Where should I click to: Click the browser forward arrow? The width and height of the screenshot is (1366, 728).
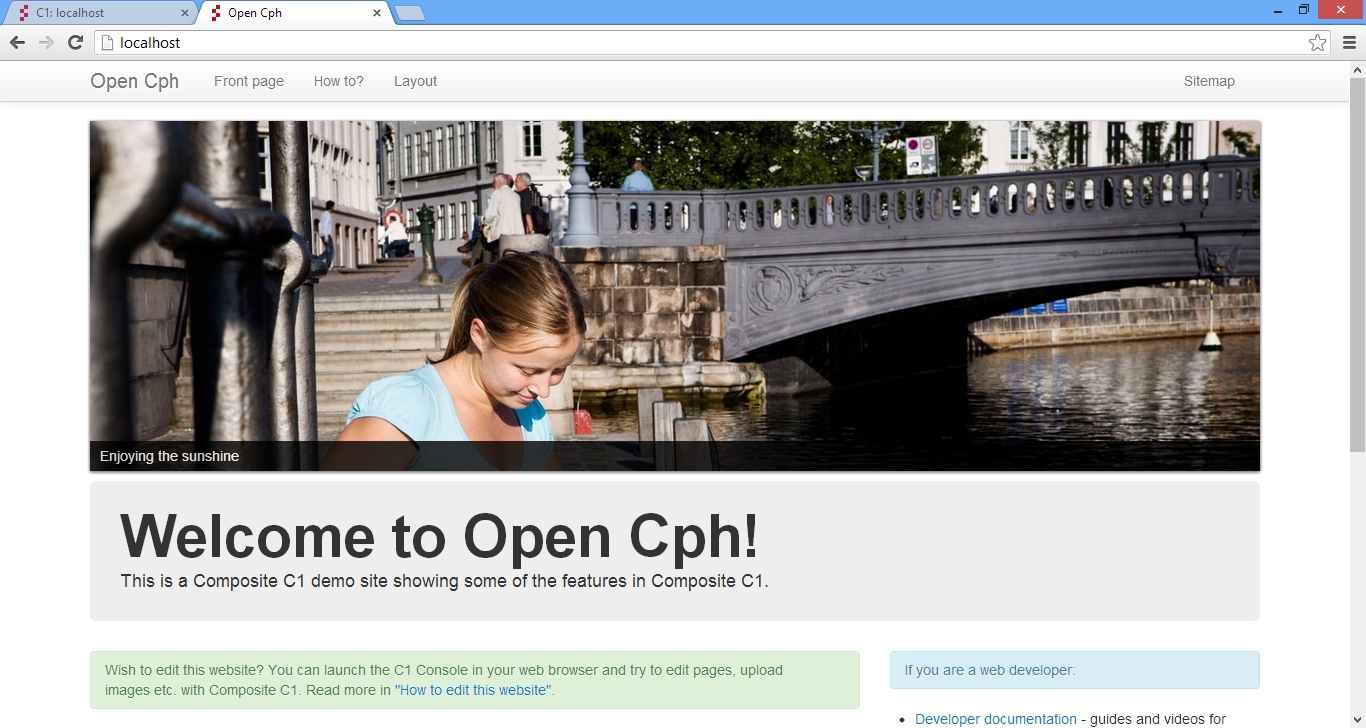click(46, 42)
